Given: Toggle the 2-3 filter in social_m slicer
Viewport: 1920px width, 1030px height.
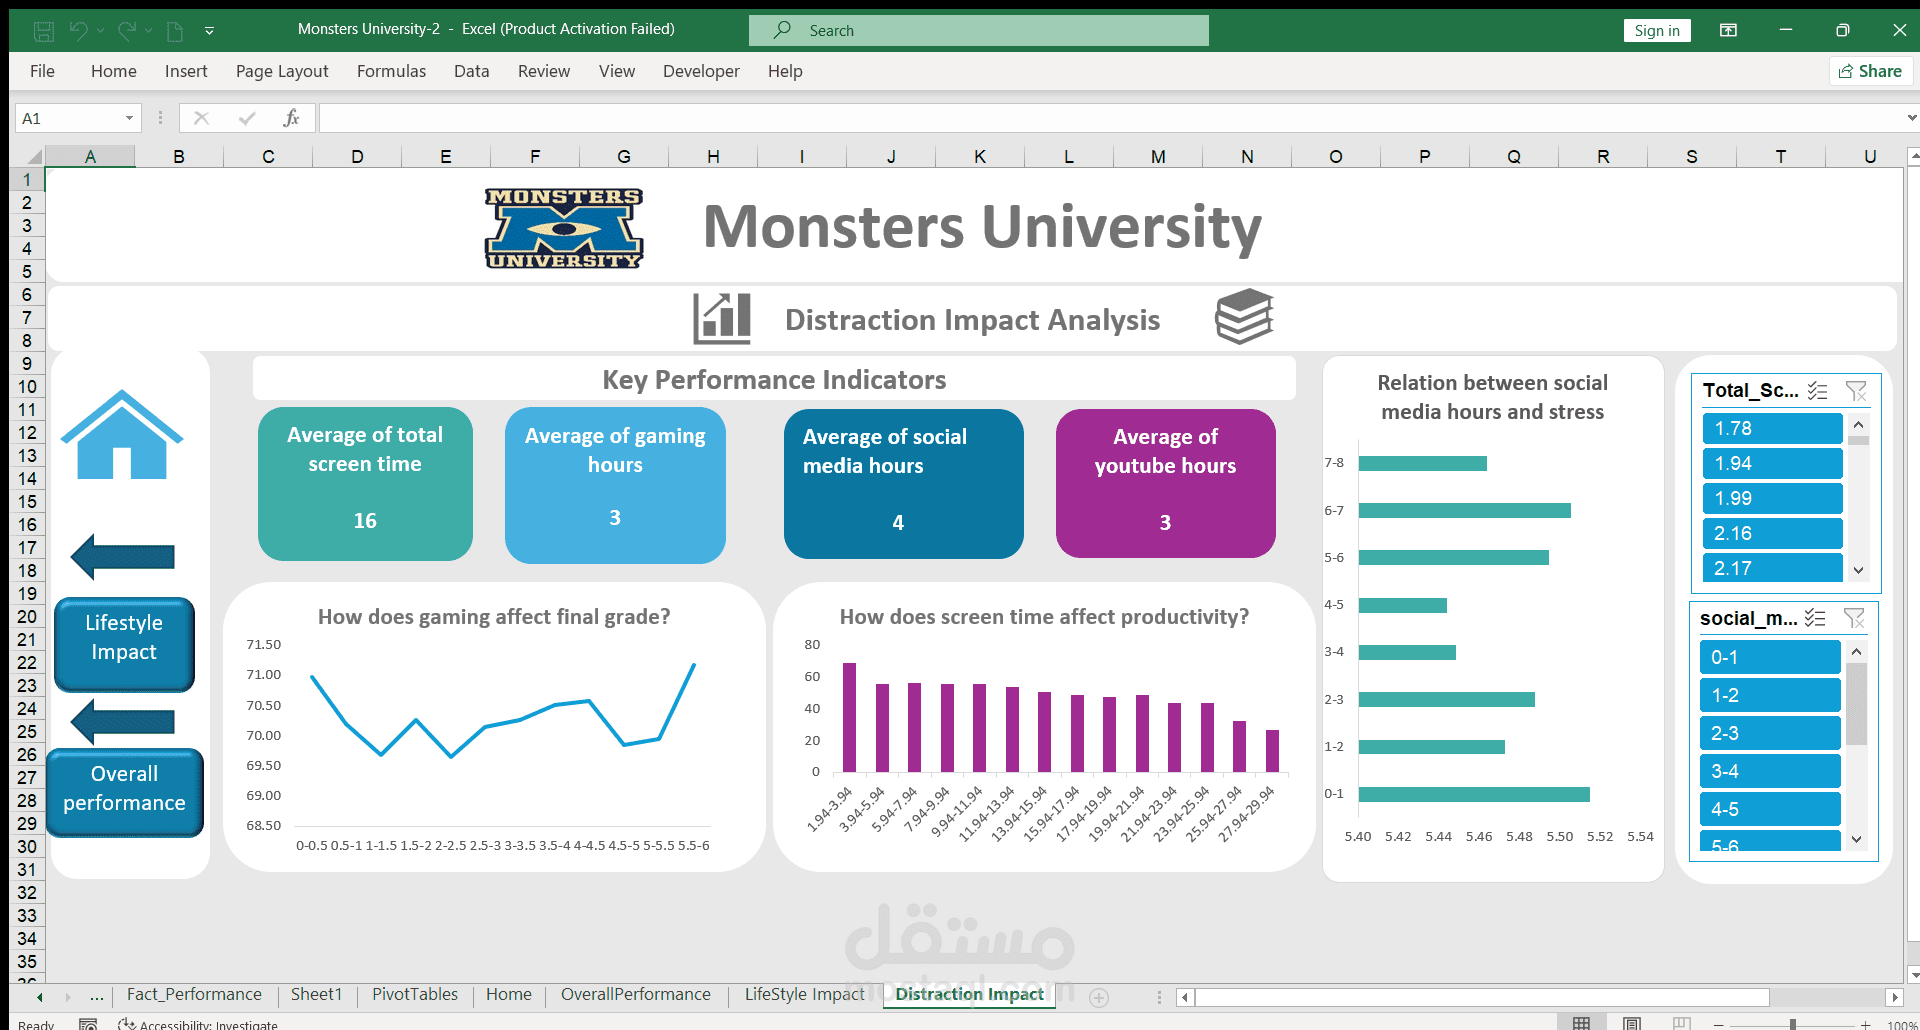Looking at the screenshot, I should tap(1769, 733).
